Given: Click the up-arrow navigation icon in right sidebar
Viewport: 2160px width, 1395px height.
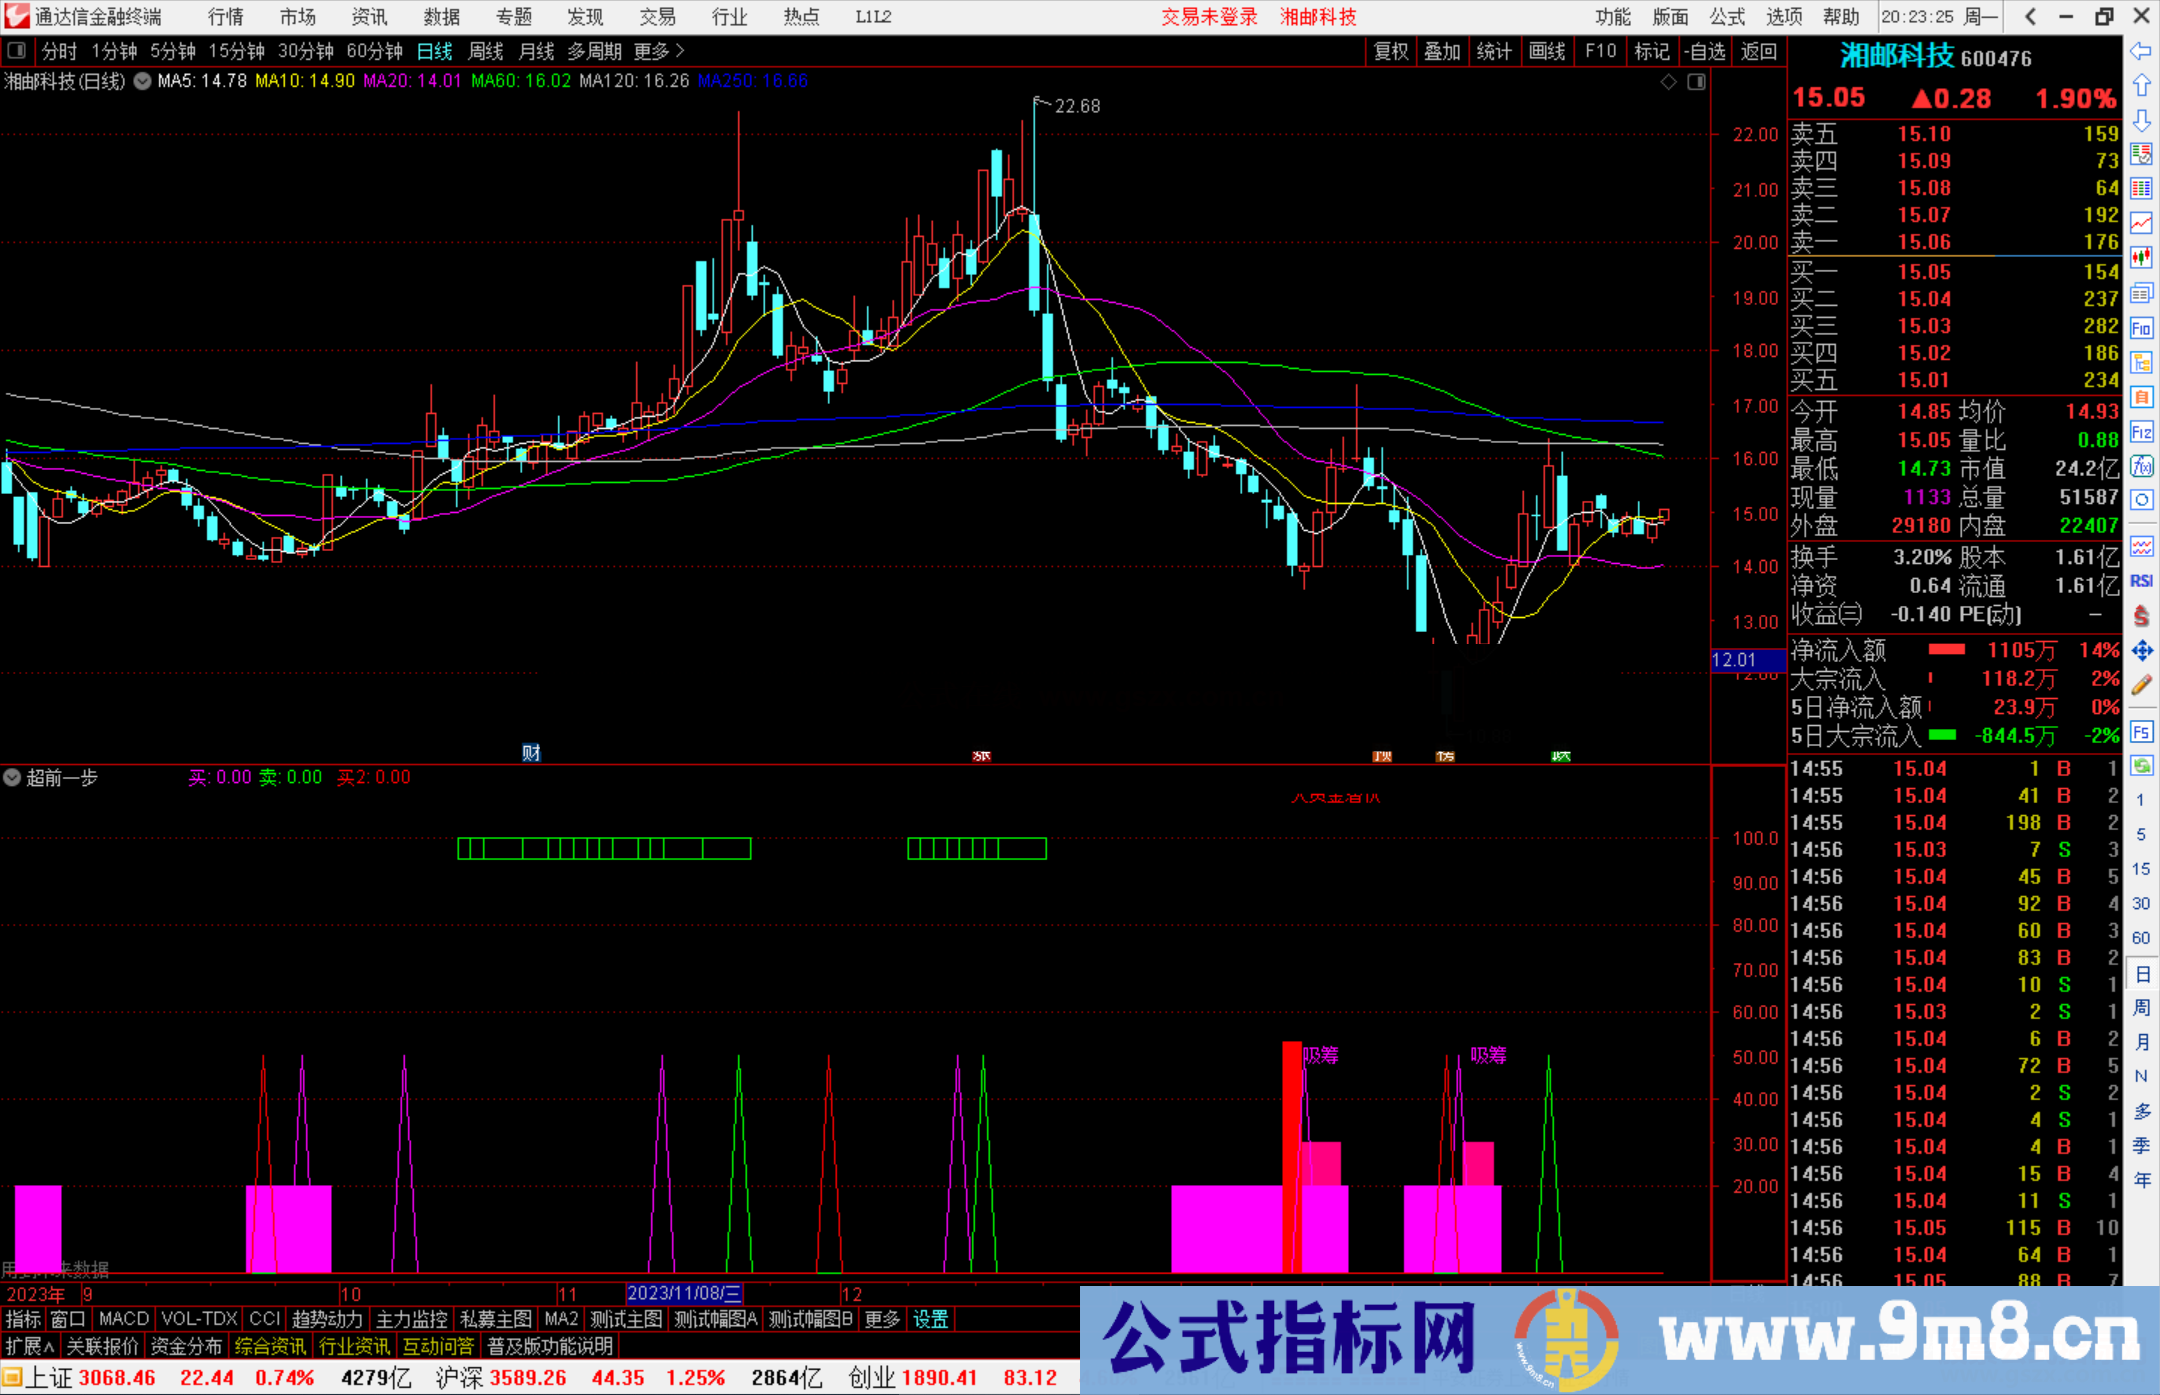Looking at the screenshot, I should 2142,85.
